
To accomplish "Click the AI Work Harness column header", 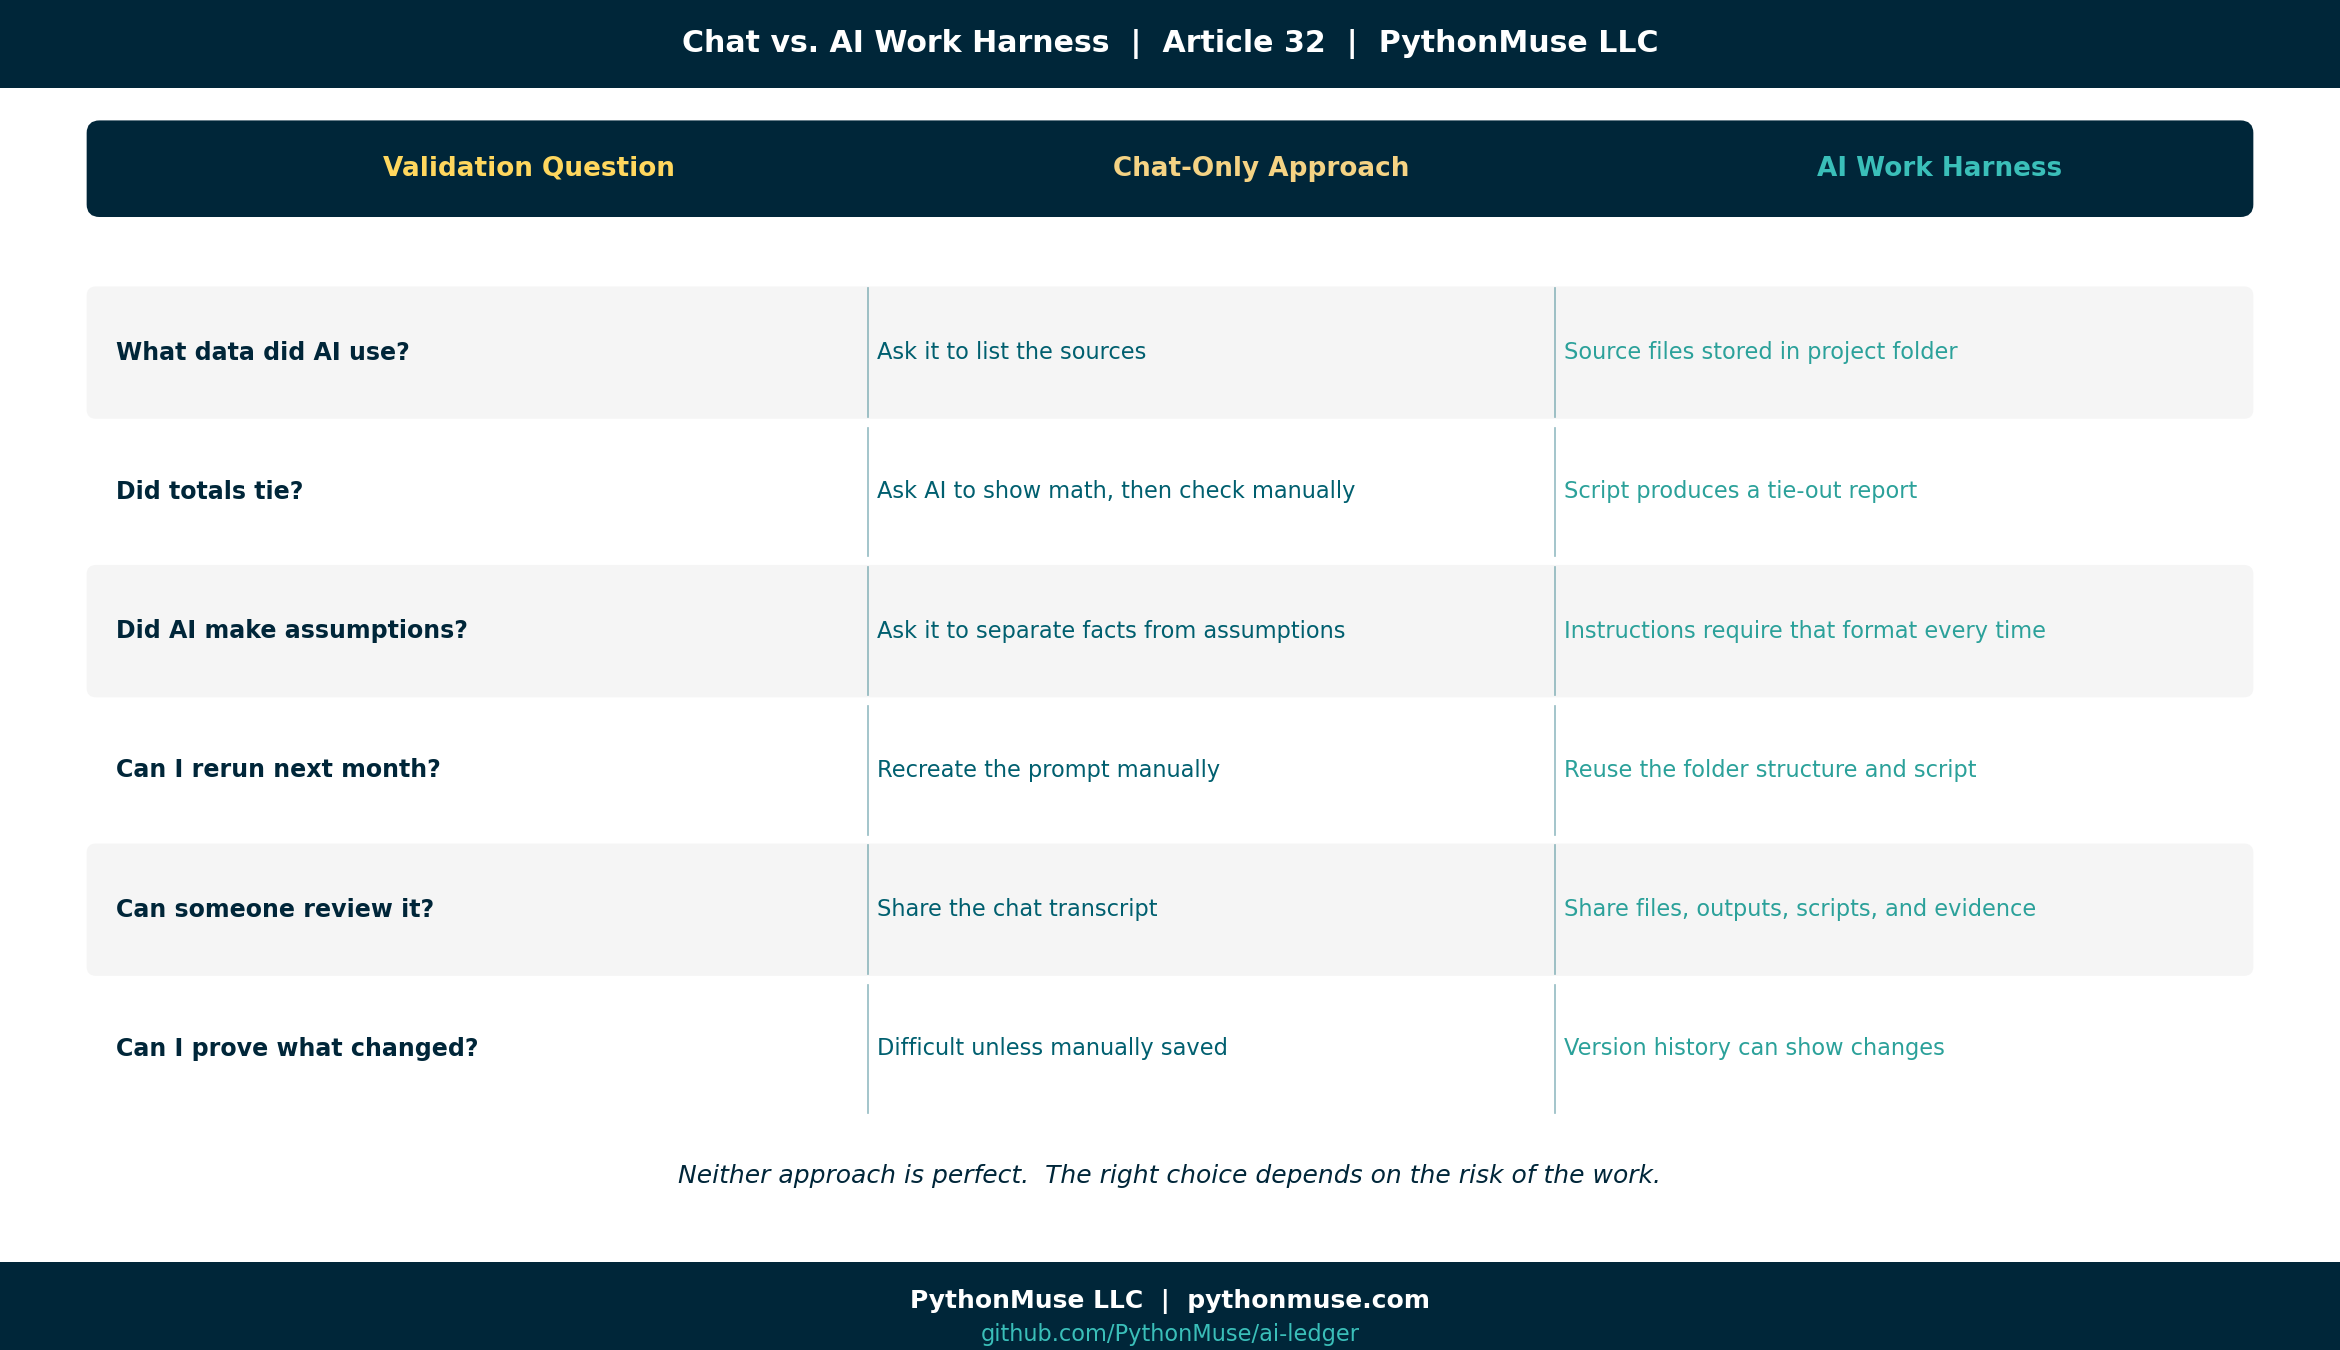I will click(x=1939, y=167).
